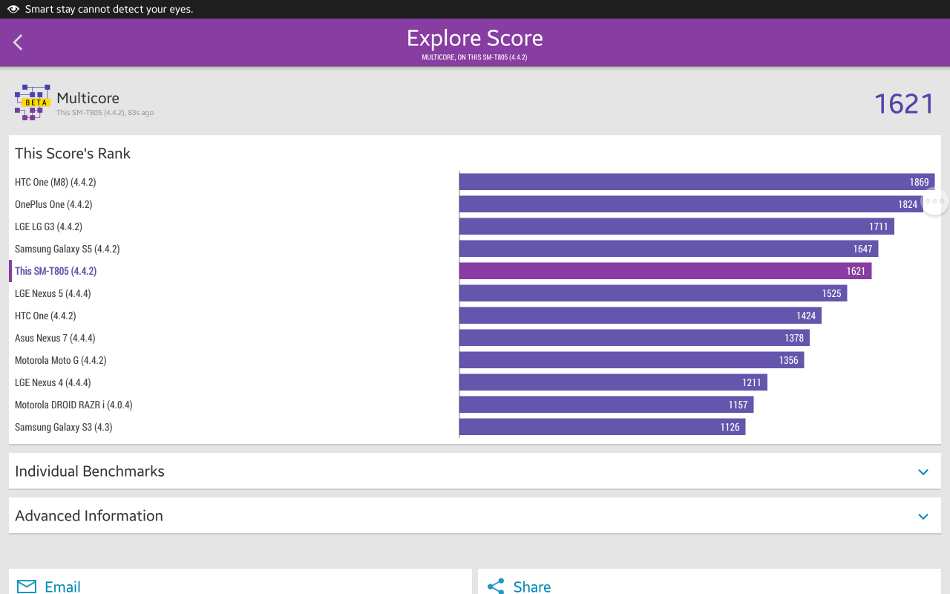Select the Motorola Moto G (4.4.2) row
The width and height of the screenshot is (950, 594).
point(474,360)
